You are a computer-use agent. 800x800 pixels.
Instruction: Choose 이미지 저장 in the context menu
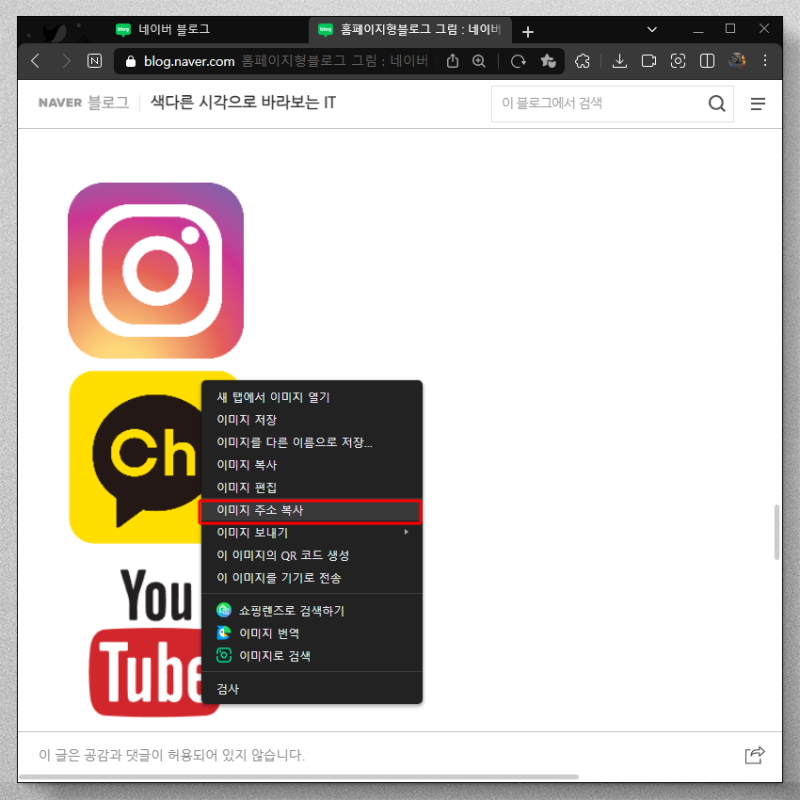coord(312,419)
